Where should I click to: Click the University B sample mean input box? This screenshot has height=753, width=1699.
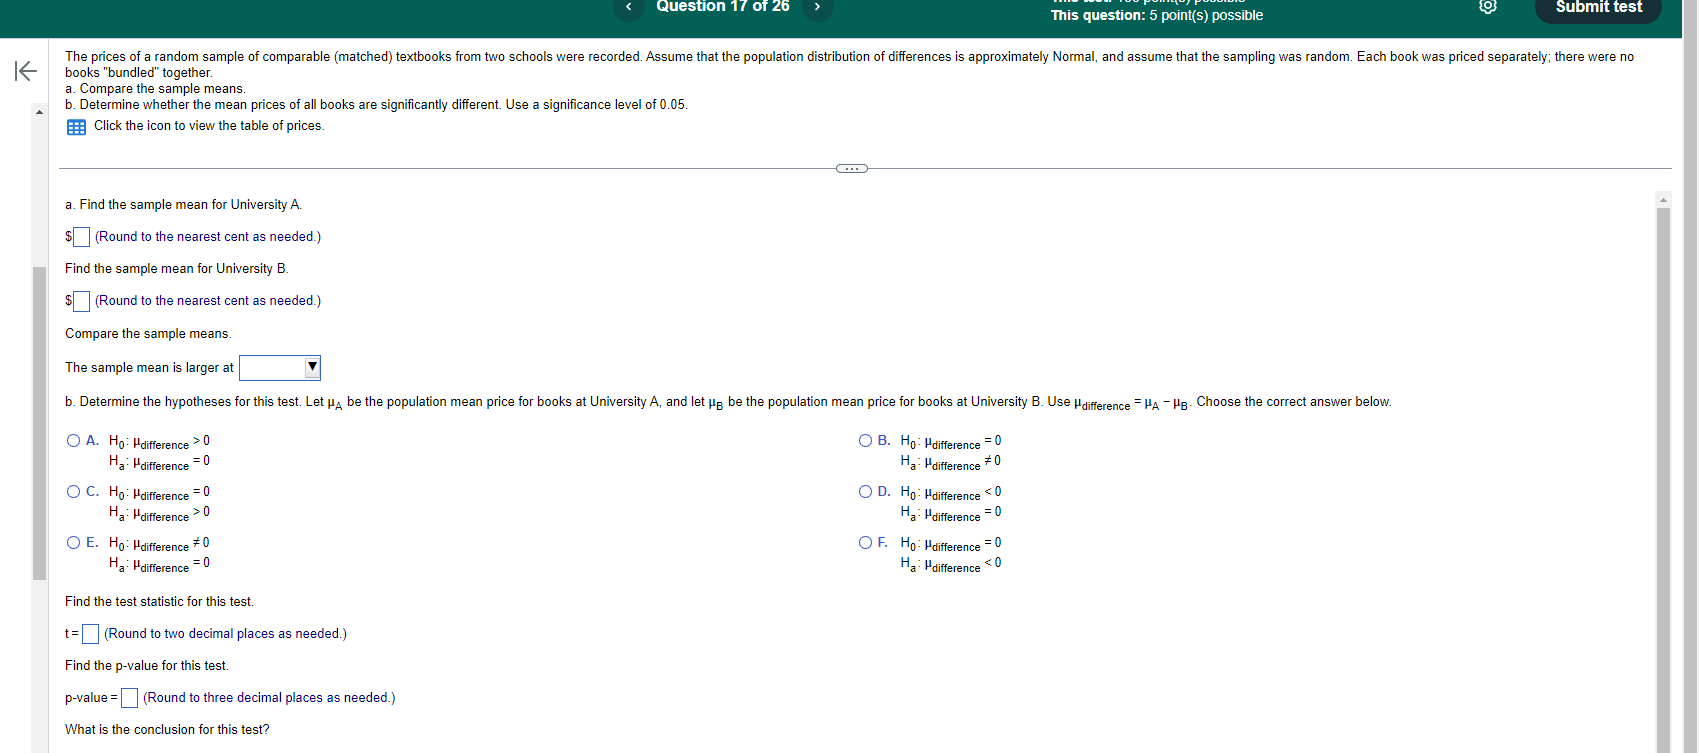point(82,301)
